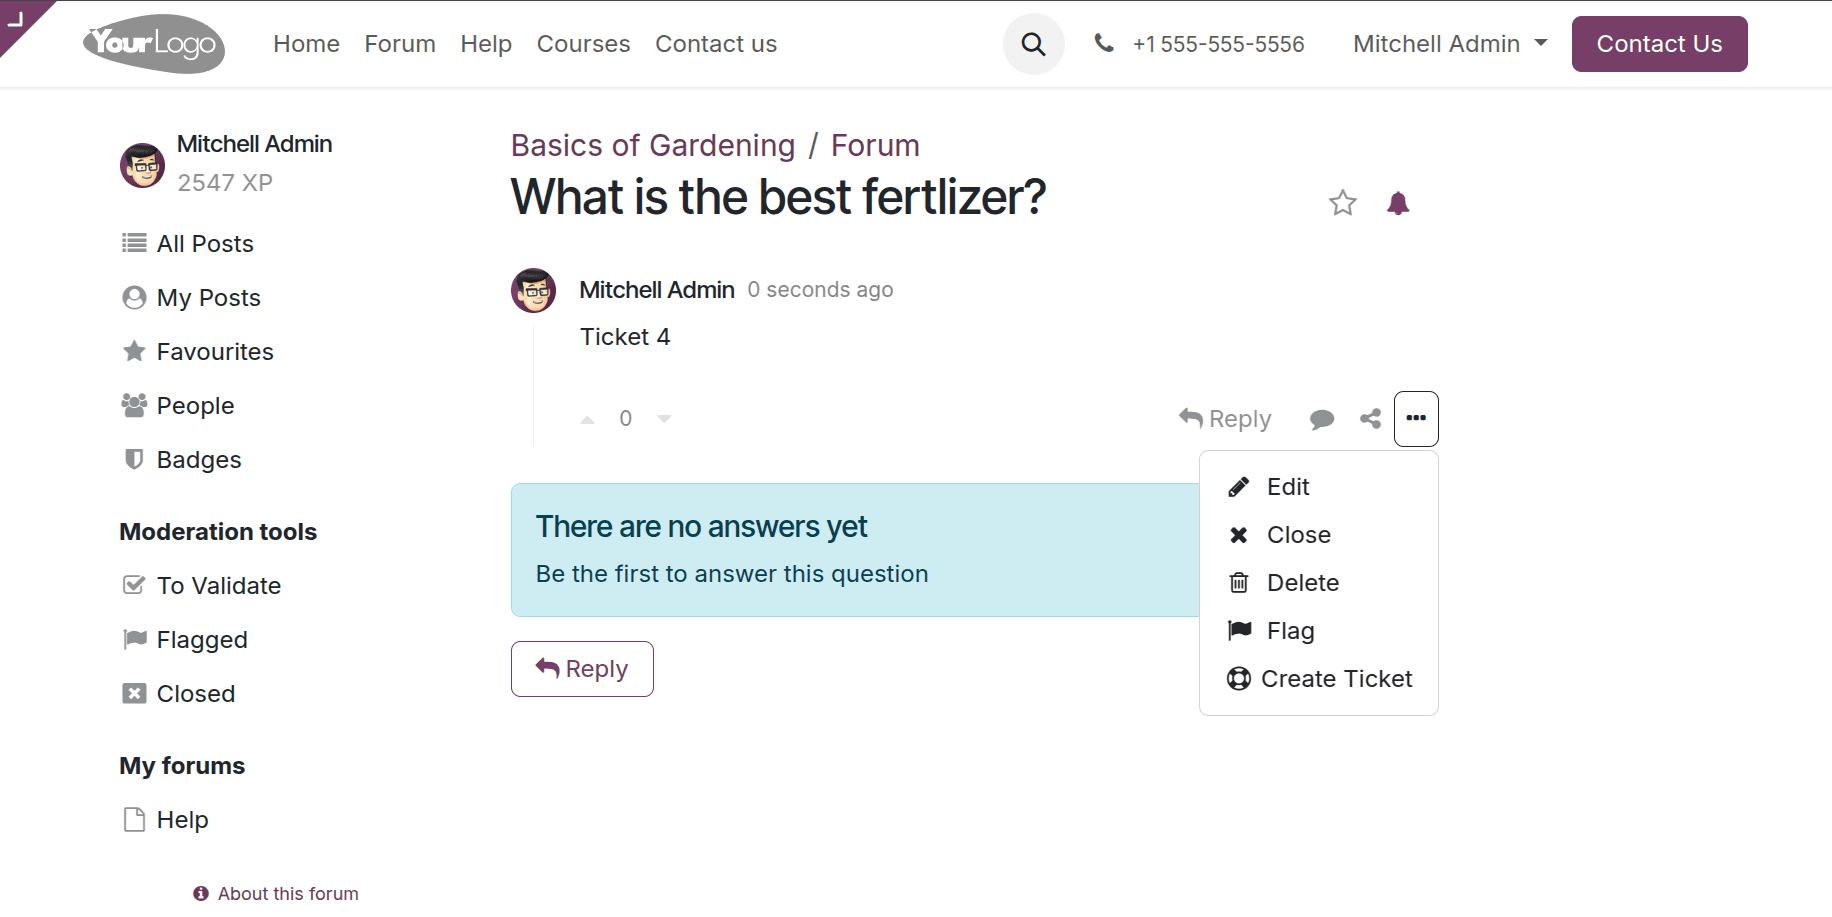Viewport: 1832px width, 917px height.
Task: Open the comment bubble icon on the post
Action: click(x=1322, y=418)
